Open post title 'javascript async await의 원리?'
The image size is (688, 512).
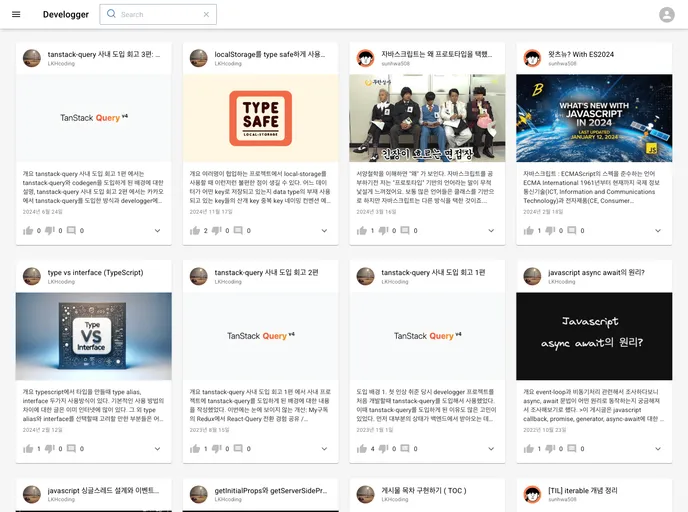pos(596,272)
